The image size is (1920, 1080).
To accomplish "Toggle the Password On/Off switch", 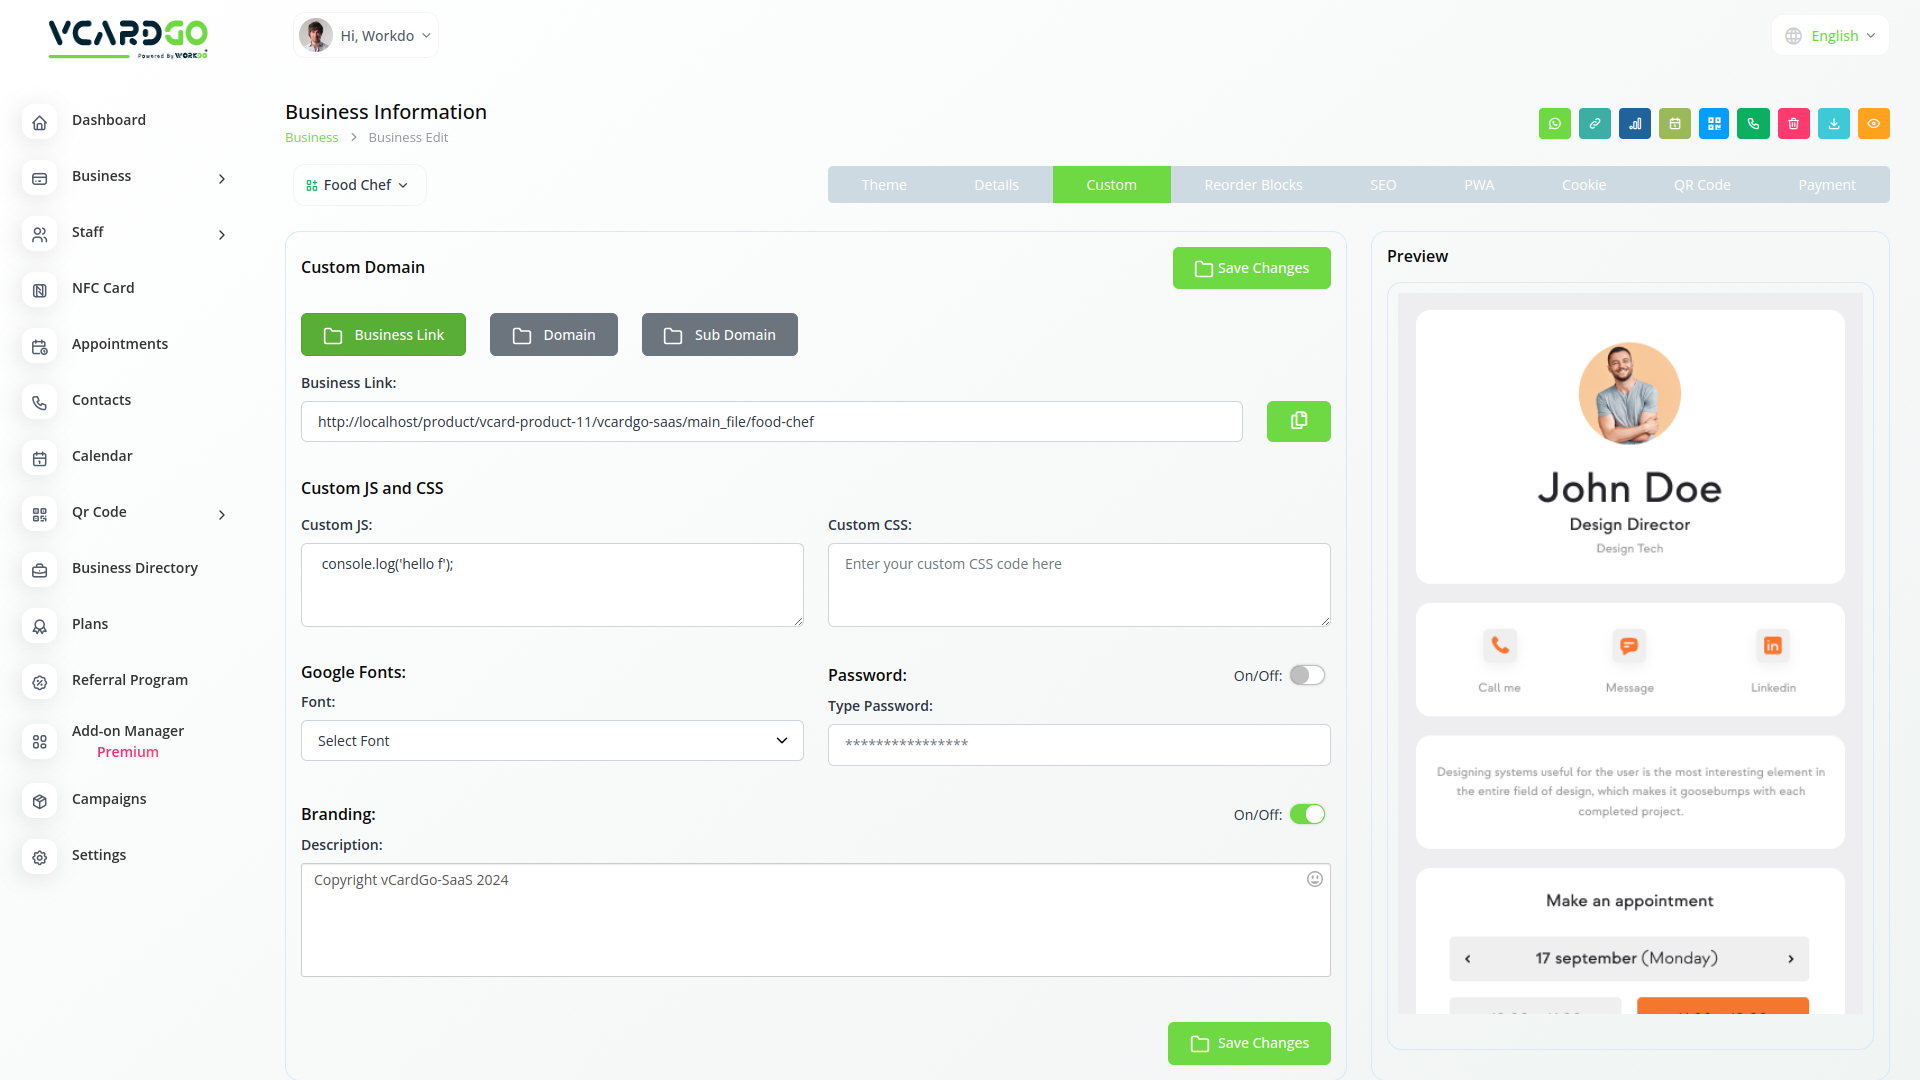I will 1306,675.
